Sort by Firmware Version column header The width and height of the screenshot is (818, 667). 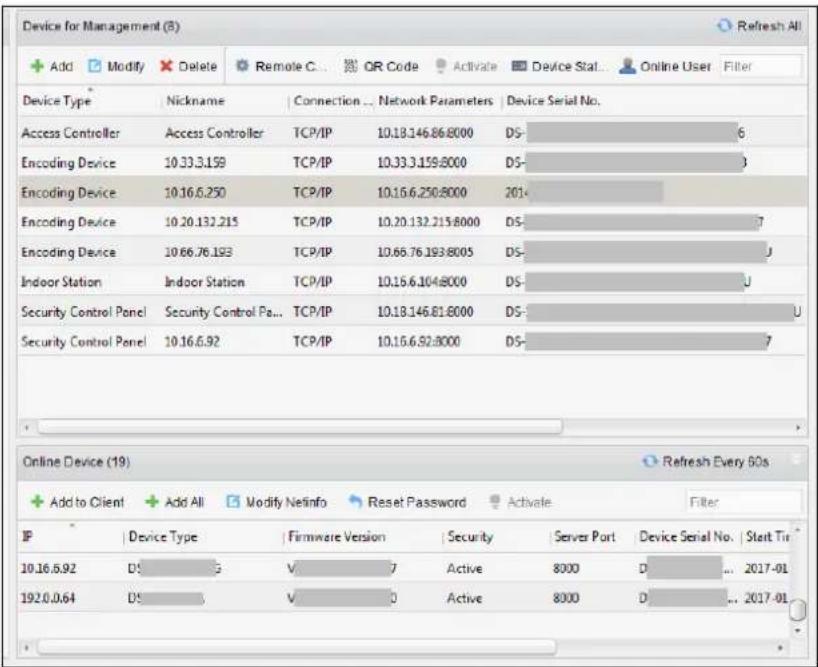click(x=336, y=537)
